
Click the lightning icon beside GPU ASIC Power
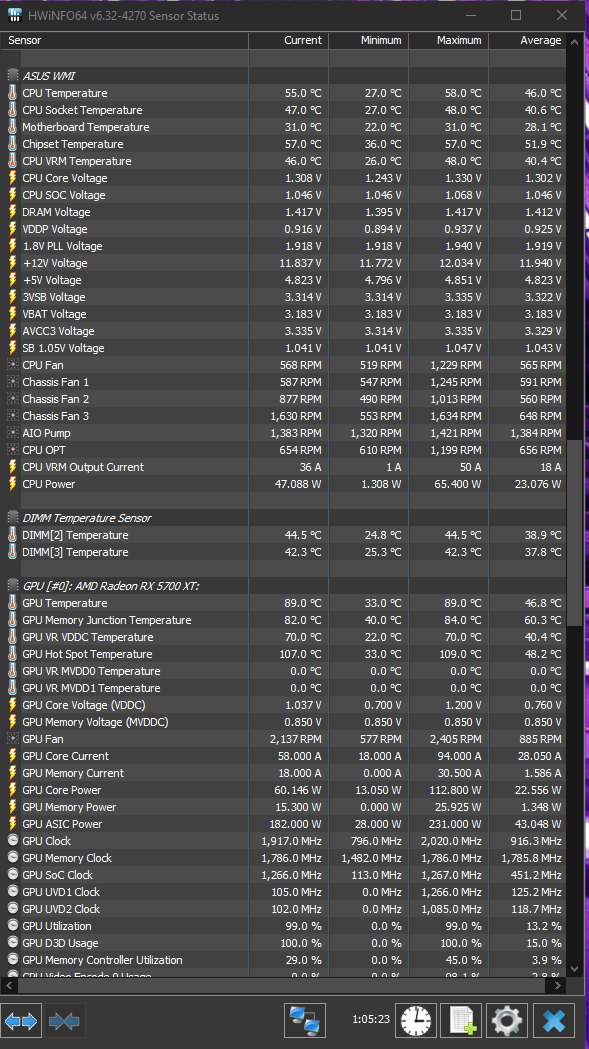coord(13,824)
